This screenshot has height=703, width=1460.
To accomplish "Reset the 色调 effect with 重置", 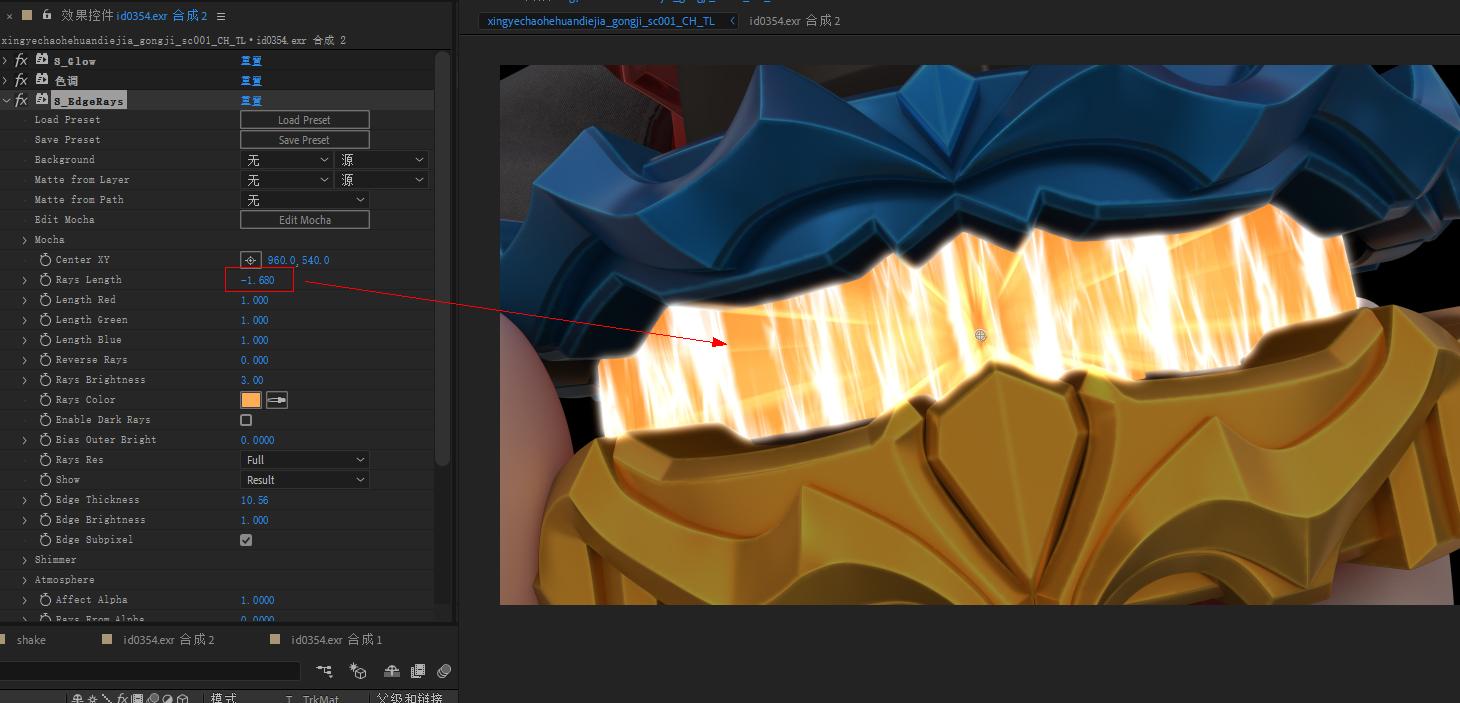I will [x=251, y=81].
